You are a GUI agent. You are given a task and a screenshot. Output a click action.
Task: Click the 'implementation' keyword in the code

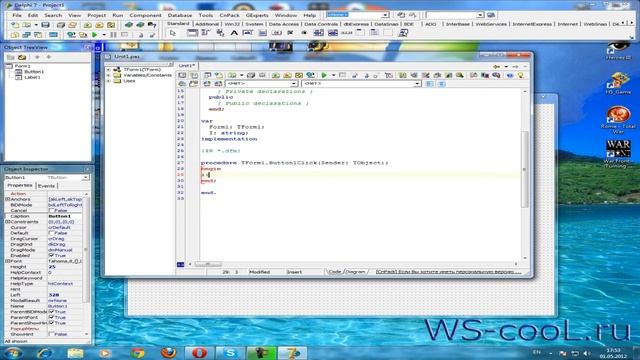pyautogui.click(x=229, y=139)
